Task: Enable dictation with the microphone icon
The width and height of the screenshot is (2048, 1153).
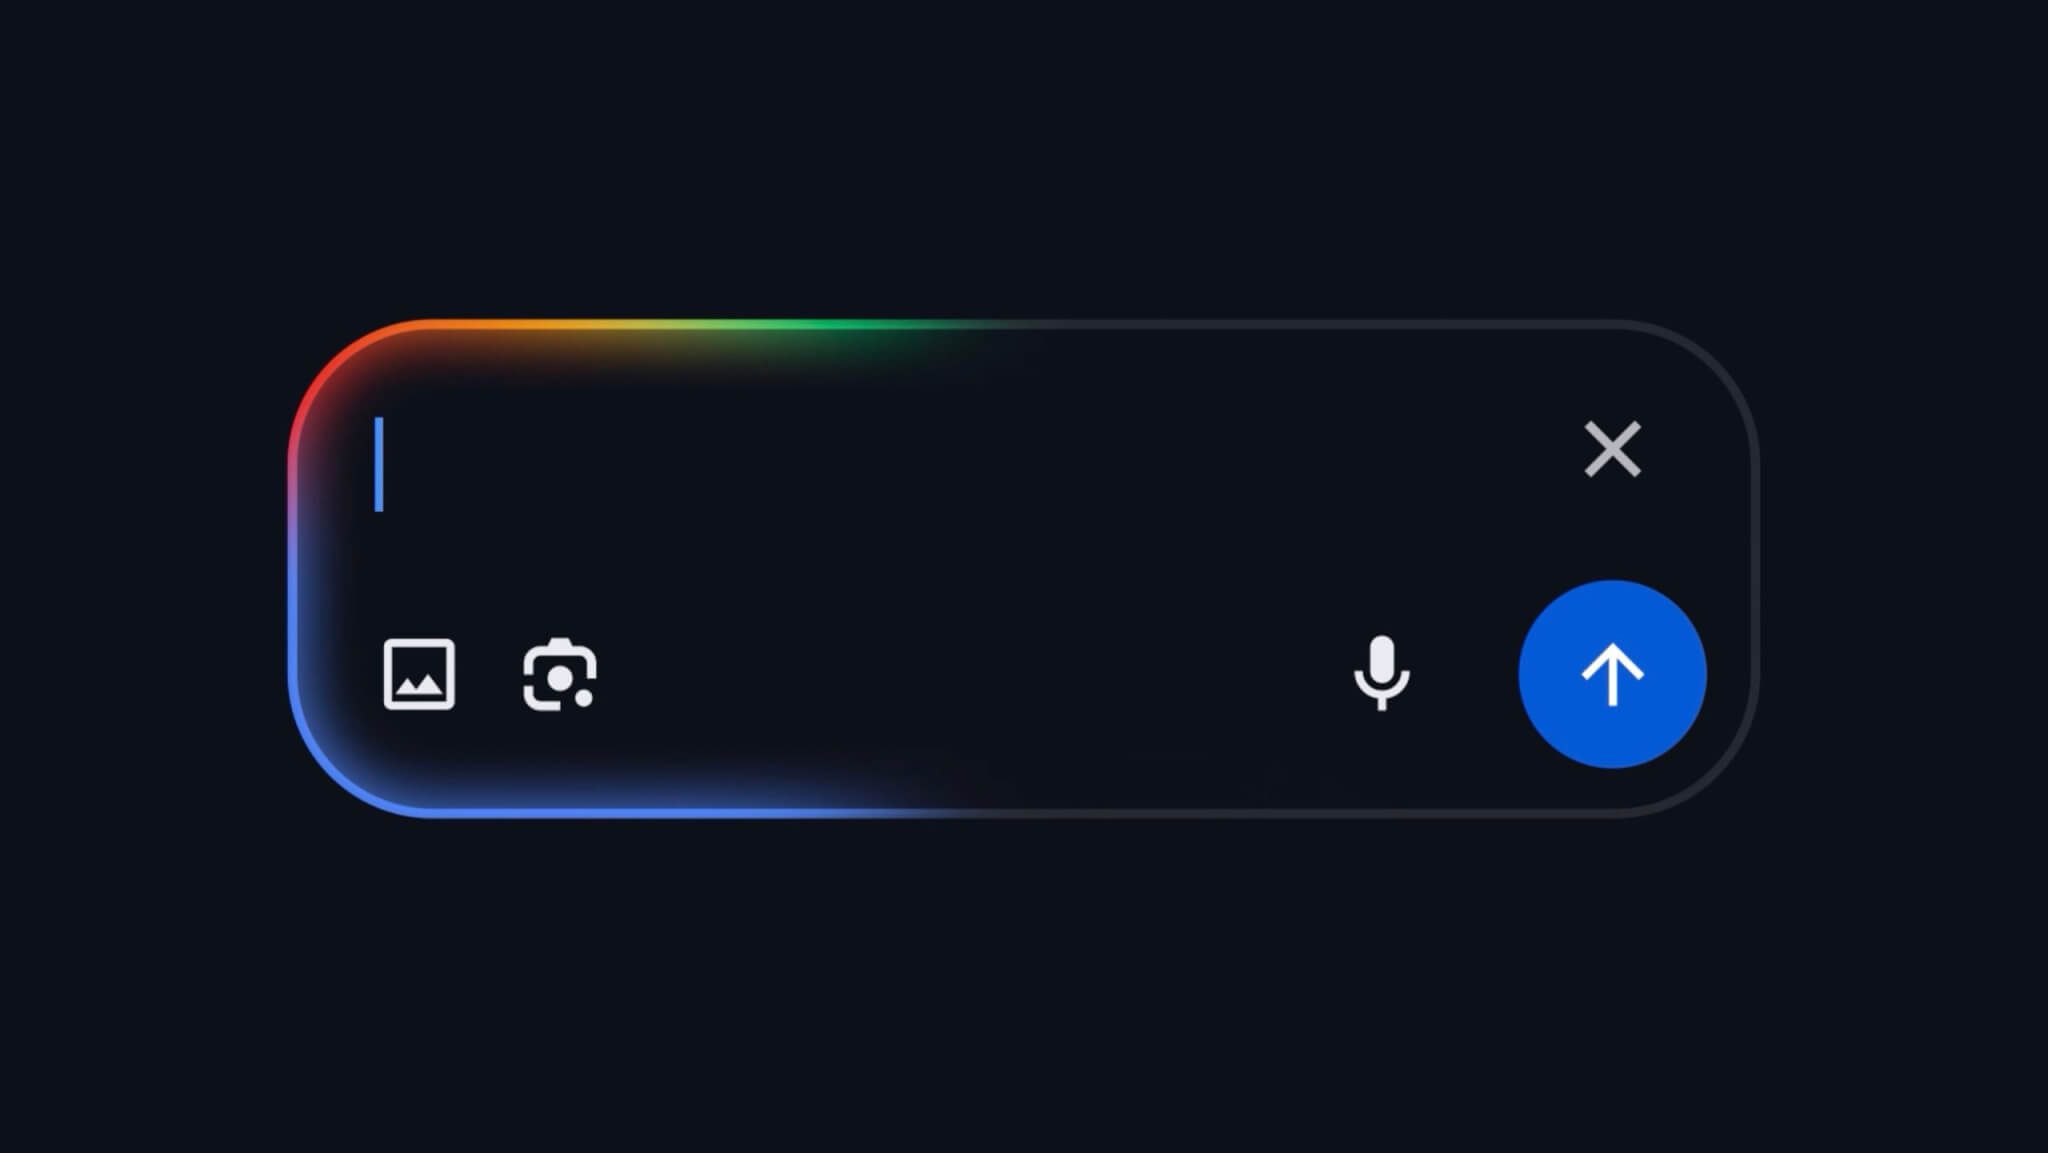Action: [x=1382, y=673]
